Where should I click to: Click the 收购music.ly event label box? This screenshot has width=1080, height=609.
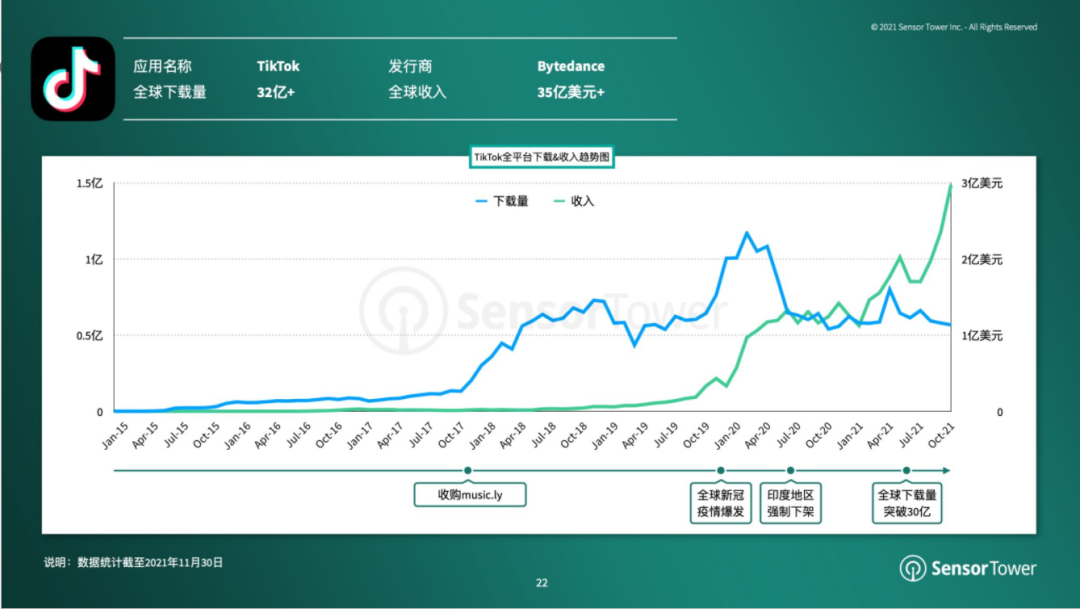coord(469,495)
